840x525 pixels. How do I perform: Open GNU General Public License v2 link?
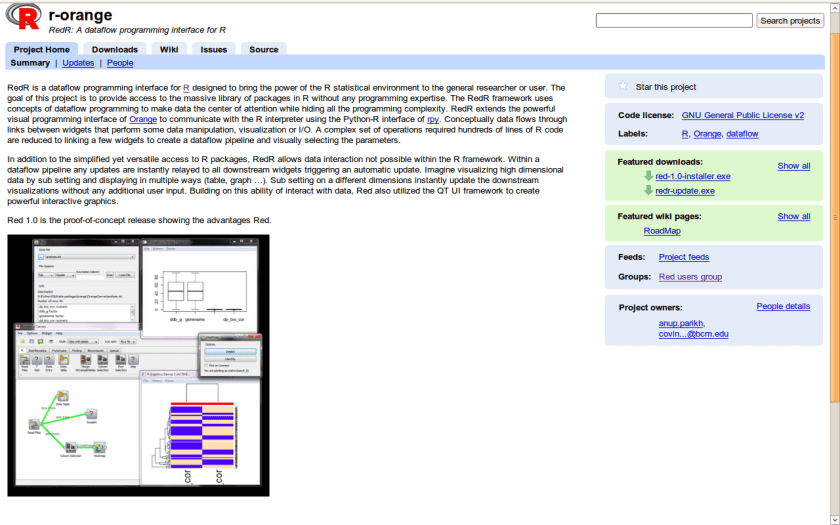743,116
